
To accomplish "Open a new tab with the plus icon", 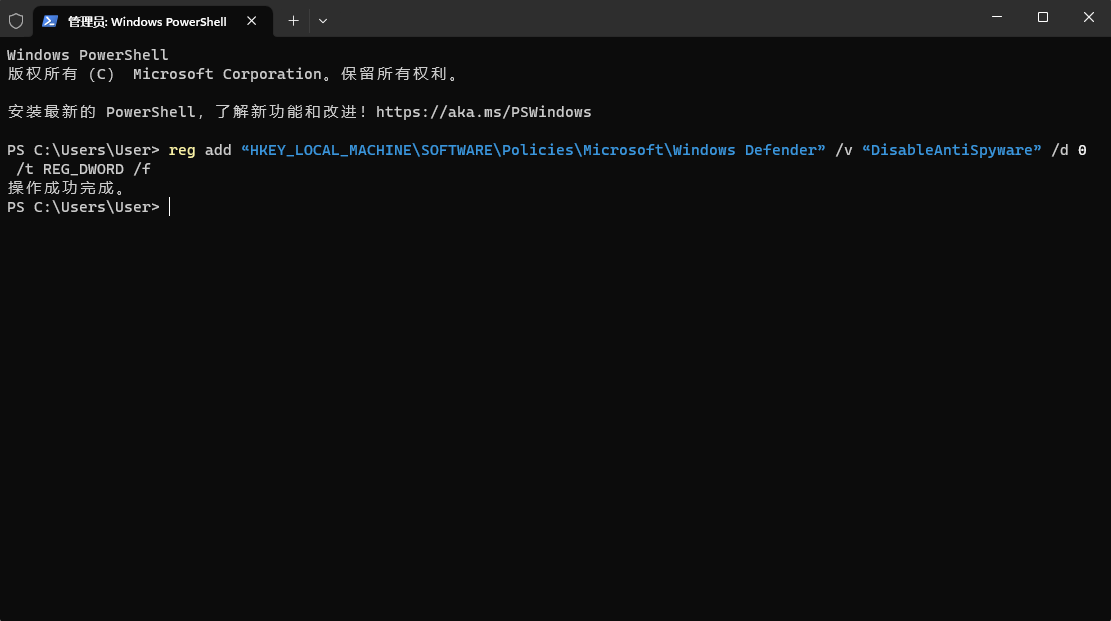I will pyautogui.click(x=293, y=20).
